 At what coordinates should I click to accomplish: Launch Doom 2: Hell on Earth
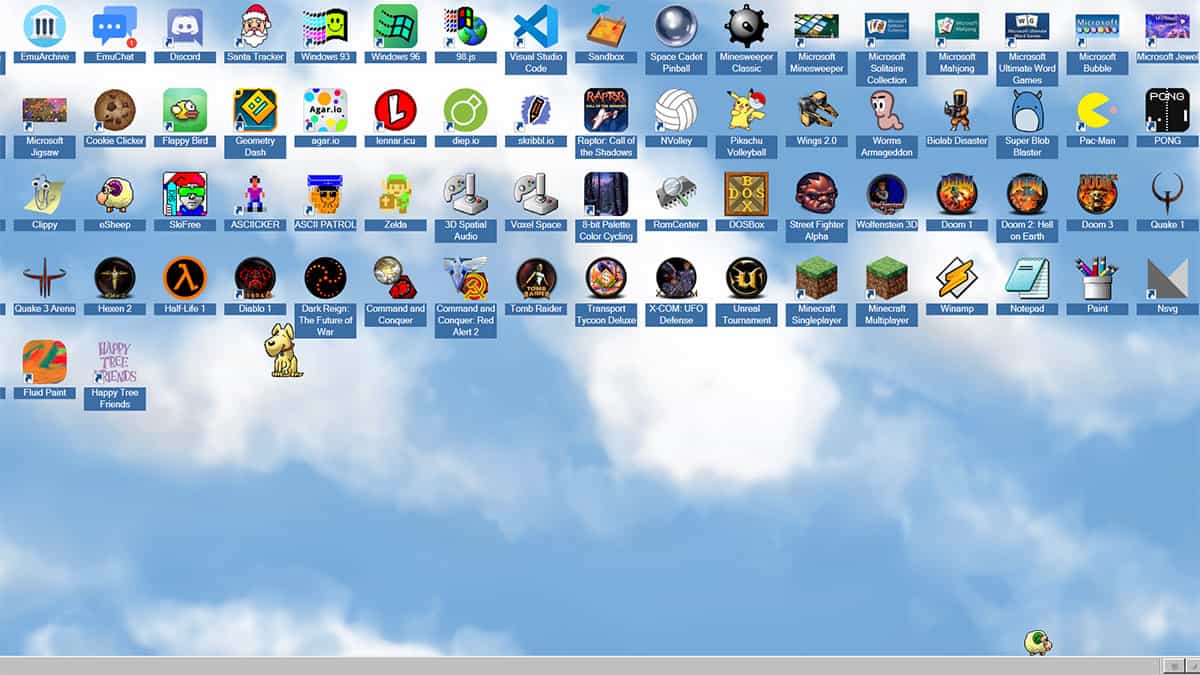[1026, 195]
